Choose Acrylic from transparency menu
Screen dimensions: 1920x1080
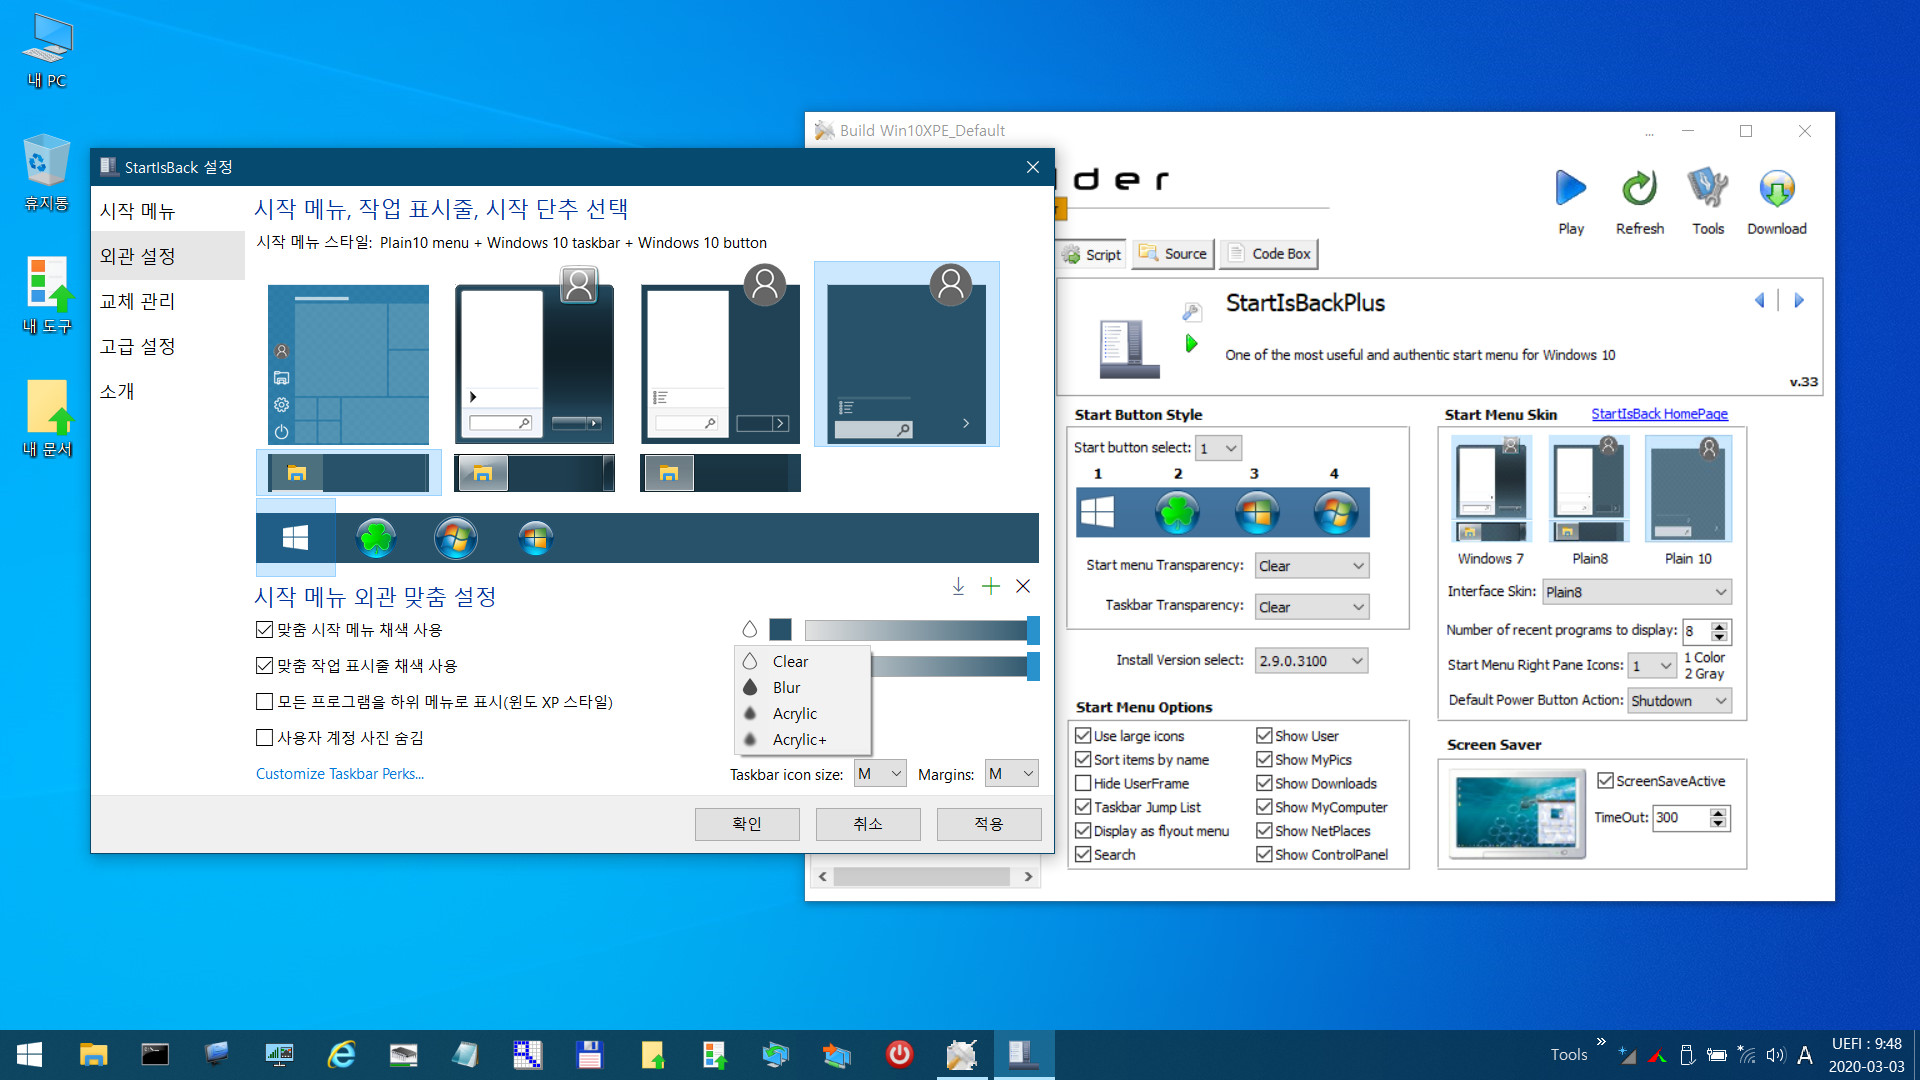tap(803, 713)
